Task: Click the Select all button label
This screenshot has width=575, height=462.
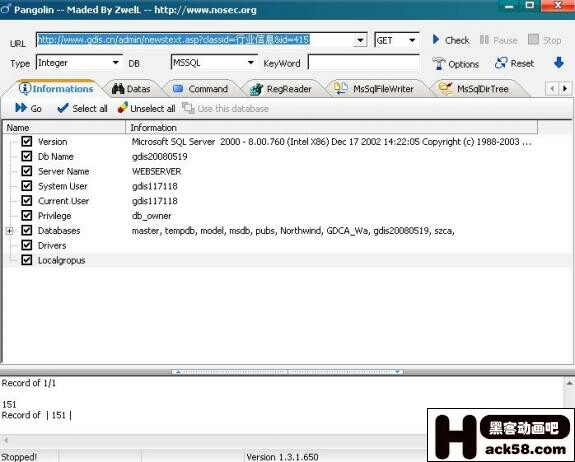Action: pos(90,109)
